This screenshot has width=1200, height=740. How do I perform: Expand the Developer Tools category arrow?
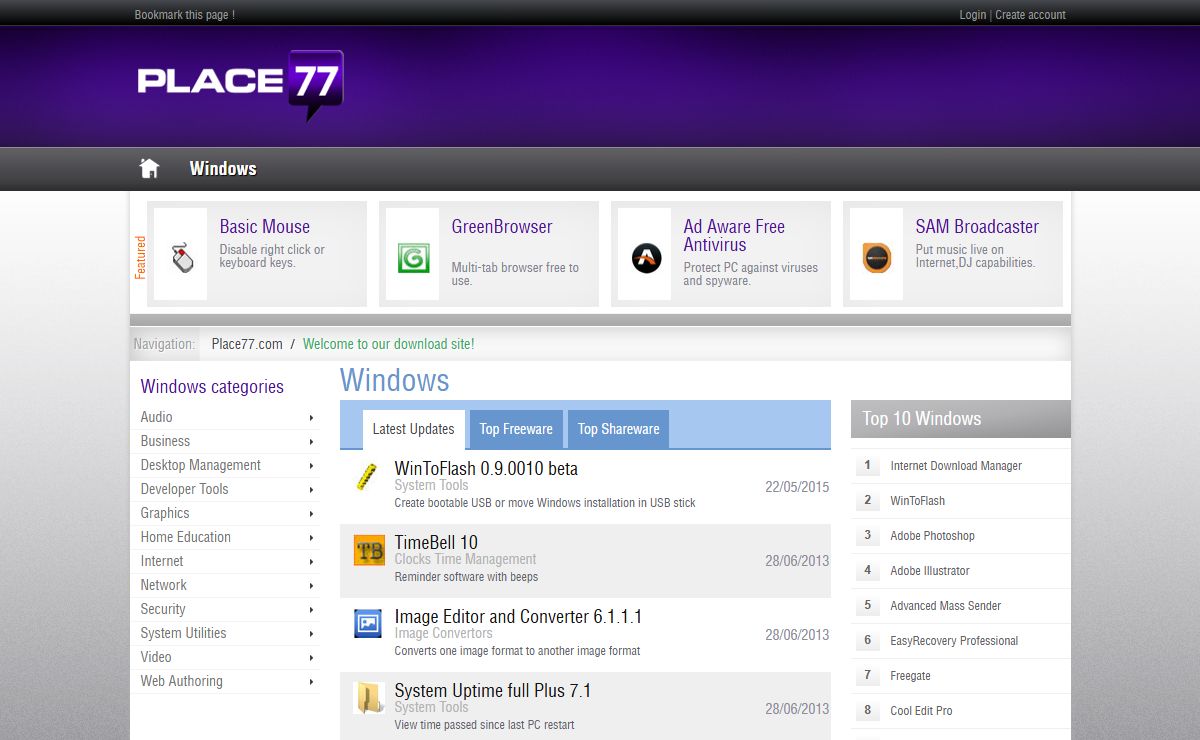coord(311,489)
